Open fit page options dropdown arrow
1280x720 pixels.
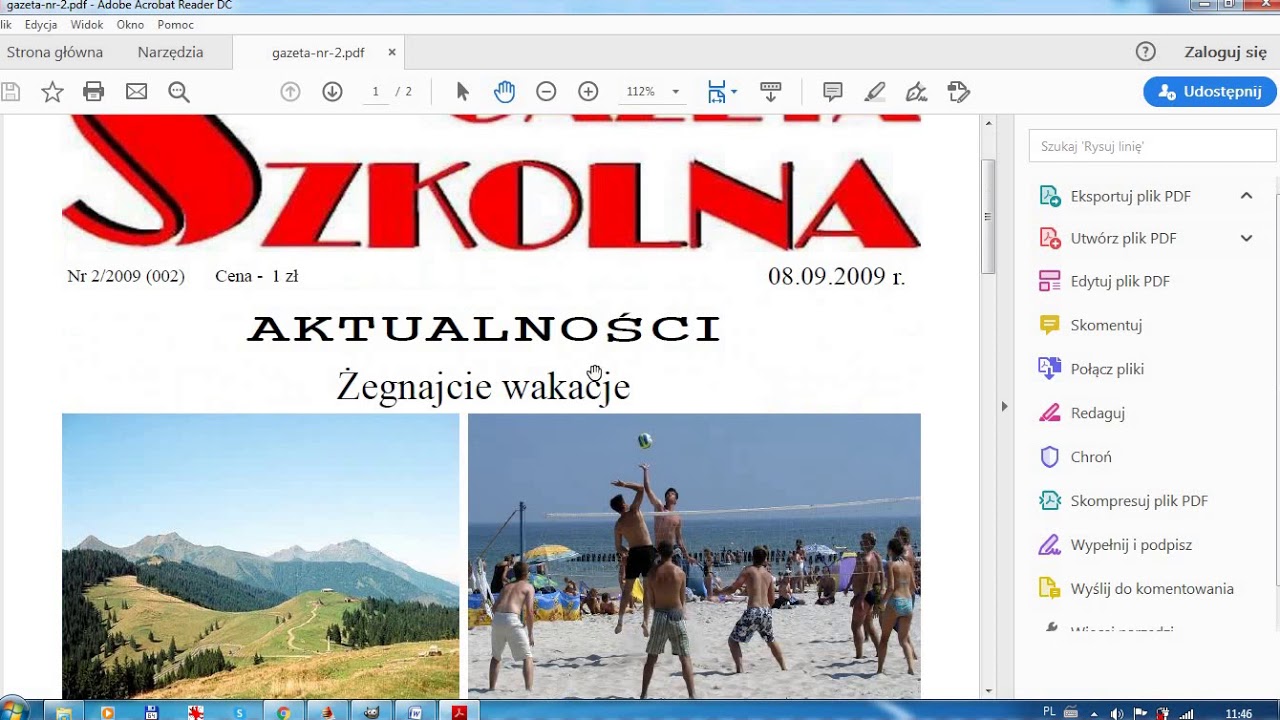pos(734,92)
